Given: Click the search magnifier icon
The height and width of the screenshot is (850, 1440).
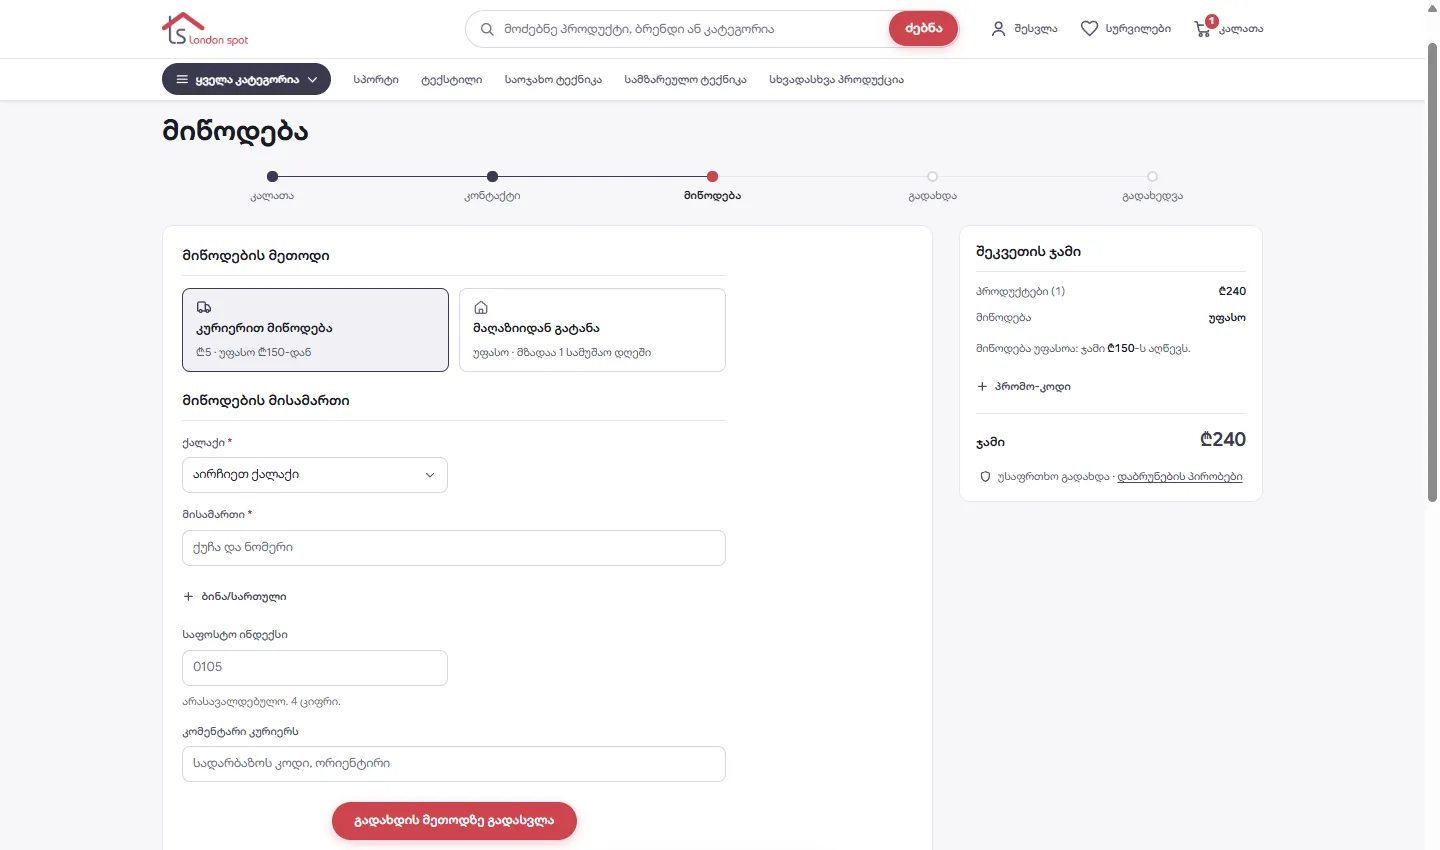Looking at the screenshot, I should coord(487,29).
